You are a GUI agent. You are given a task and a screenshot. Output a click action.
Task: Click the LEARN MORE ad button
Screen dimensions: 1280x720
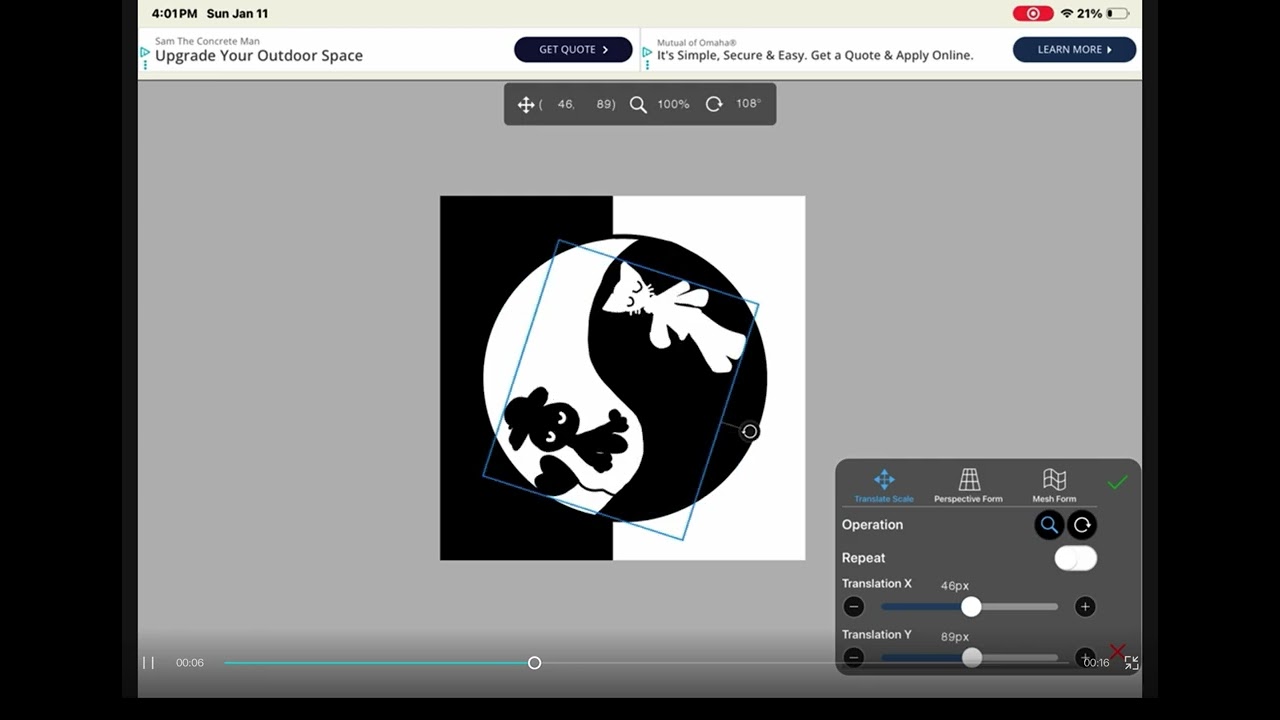(1074, 49)
